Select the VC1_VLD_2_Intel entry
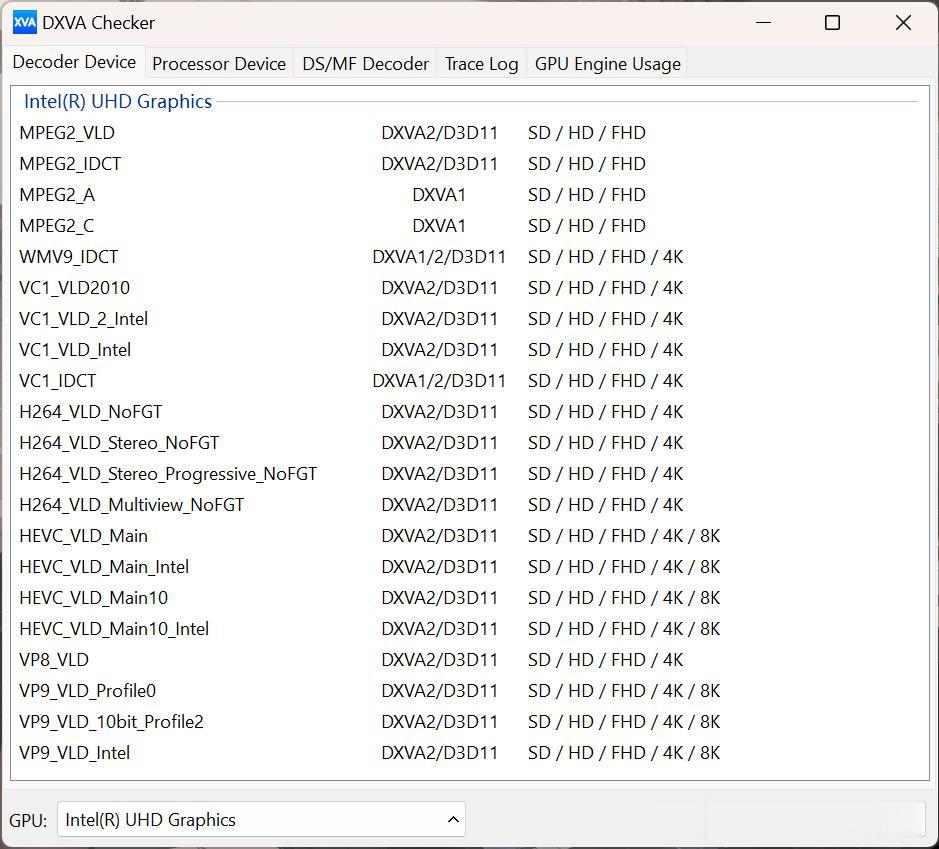939x849 pixels. (470, 319)
